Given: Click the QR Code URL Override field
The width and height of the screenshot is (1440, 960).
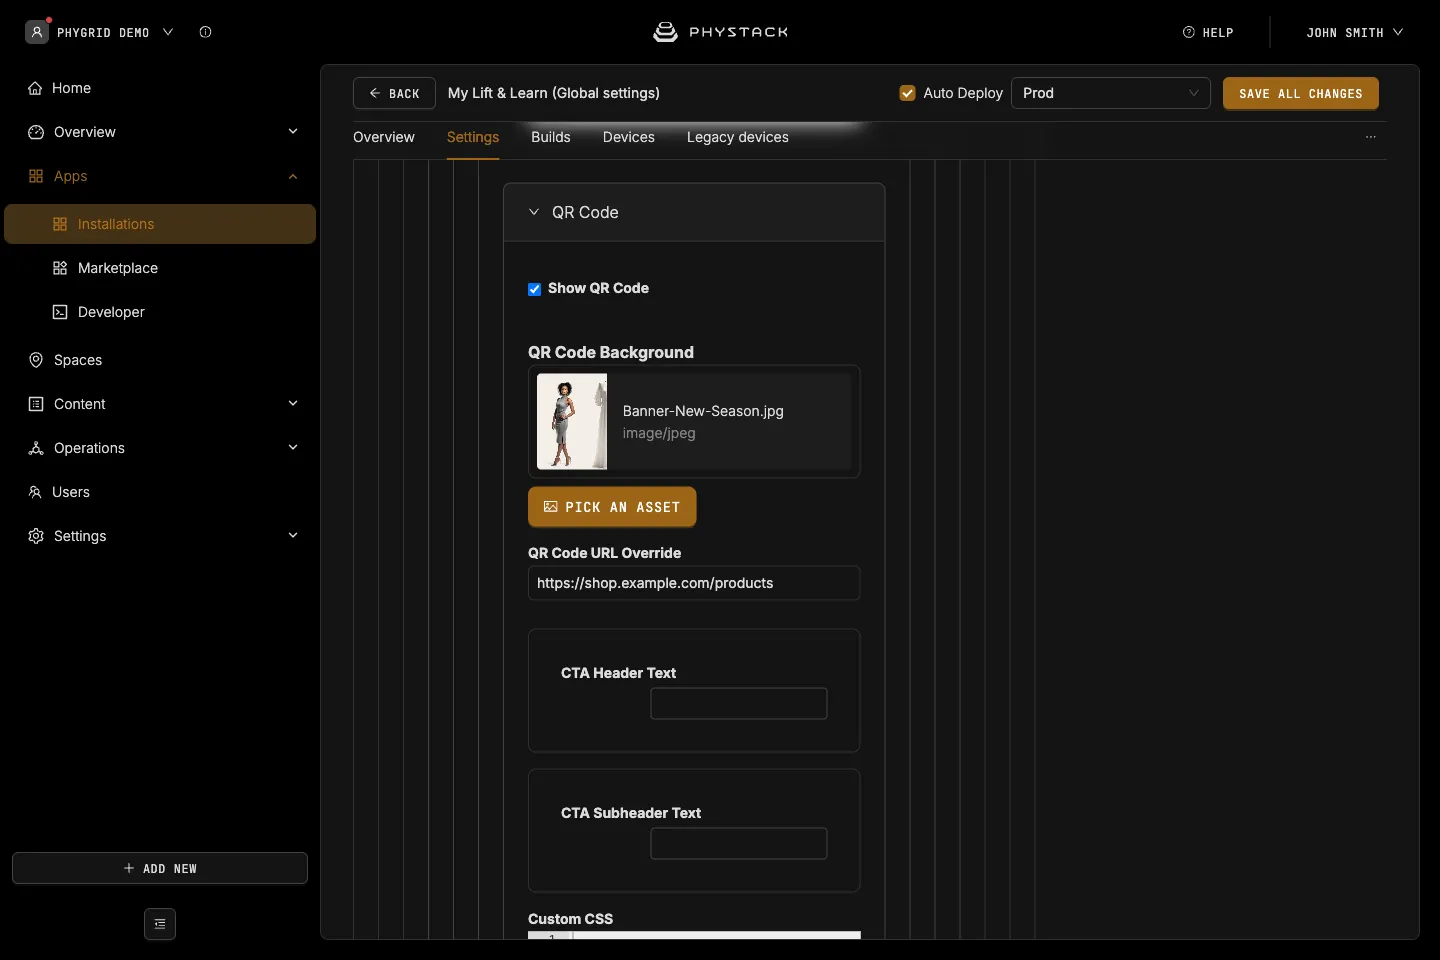Looking at the screenshot, I should [694, 583].
